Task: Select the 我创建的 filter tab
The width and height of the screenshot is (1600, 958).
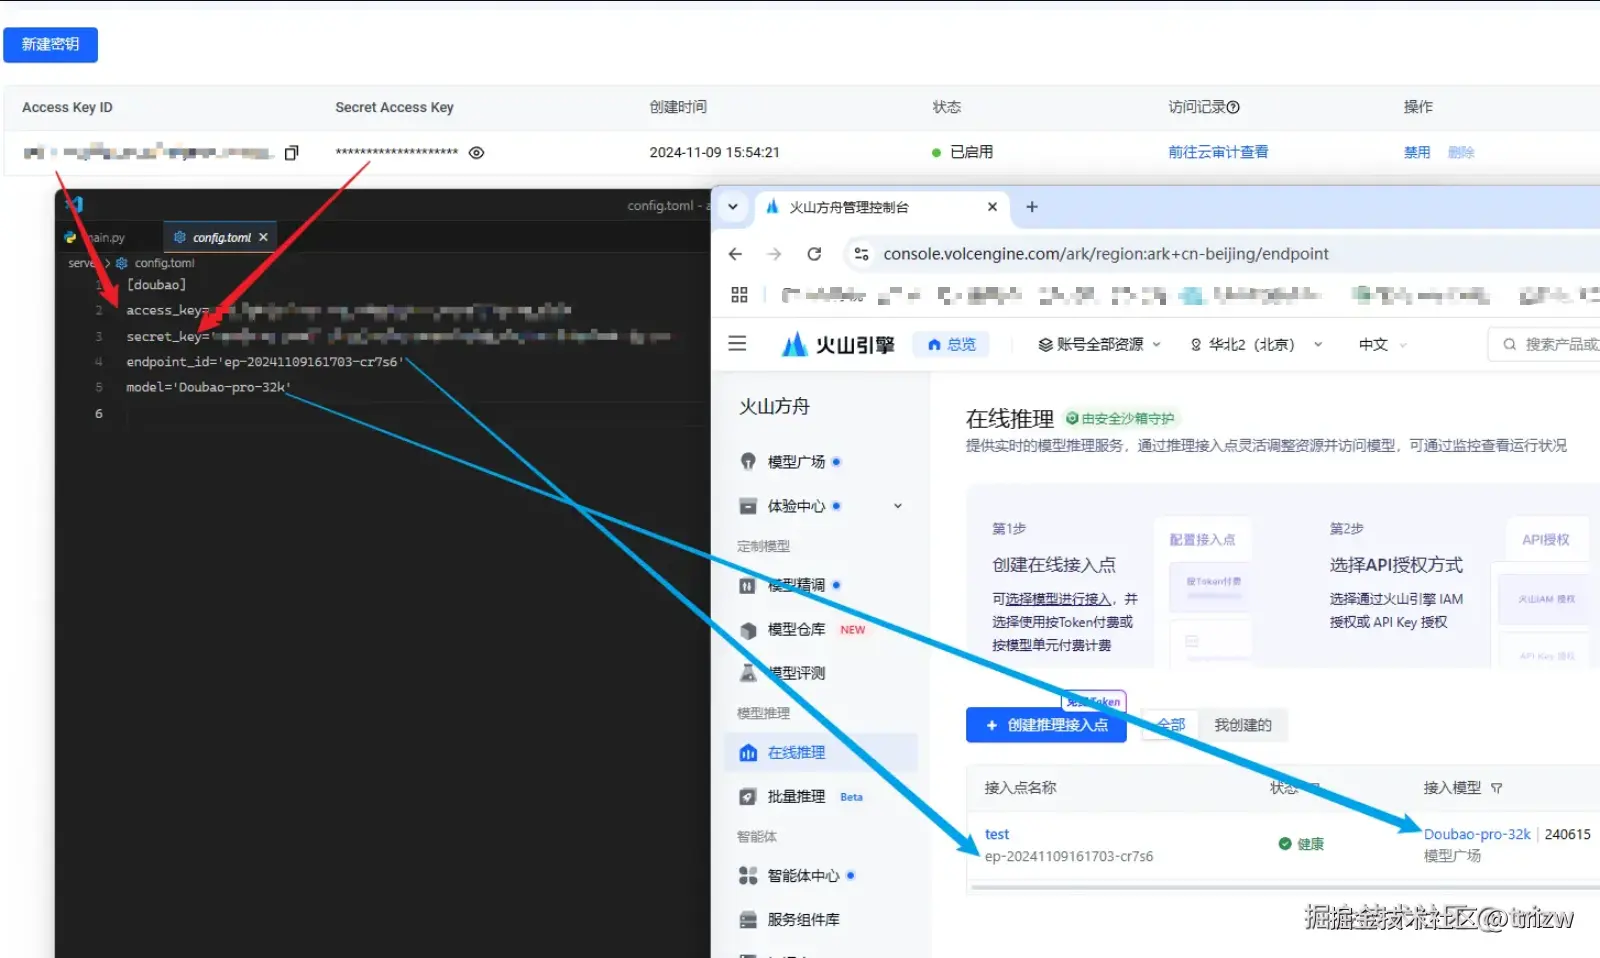Action: 1243,725
